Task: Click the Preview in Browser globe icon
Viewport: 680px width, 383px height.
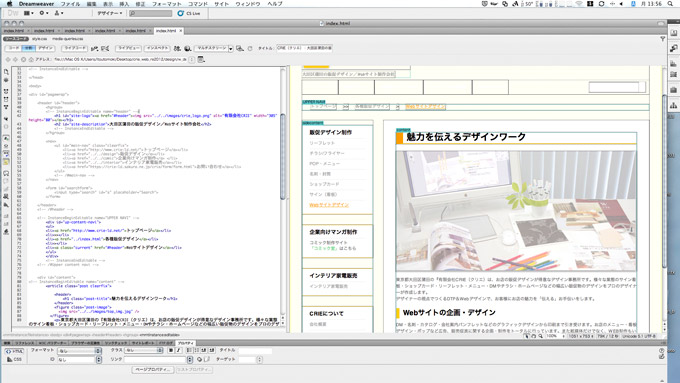Action: [187, 49]
